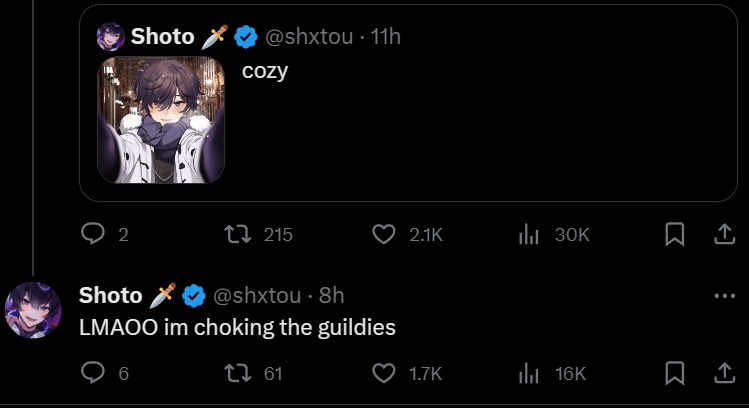Screen dimensions: 749x408
Task: Repost the tweet with 61 reposts
Action: point(238,373)
